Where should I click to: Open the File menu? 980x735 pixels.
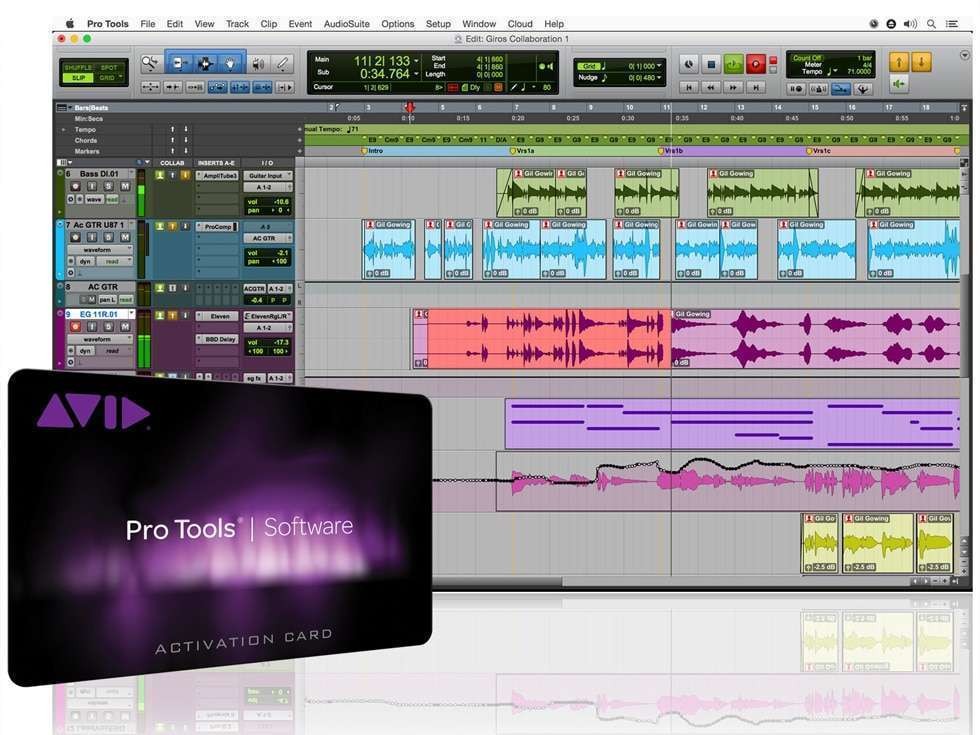[x=148, y=24]
